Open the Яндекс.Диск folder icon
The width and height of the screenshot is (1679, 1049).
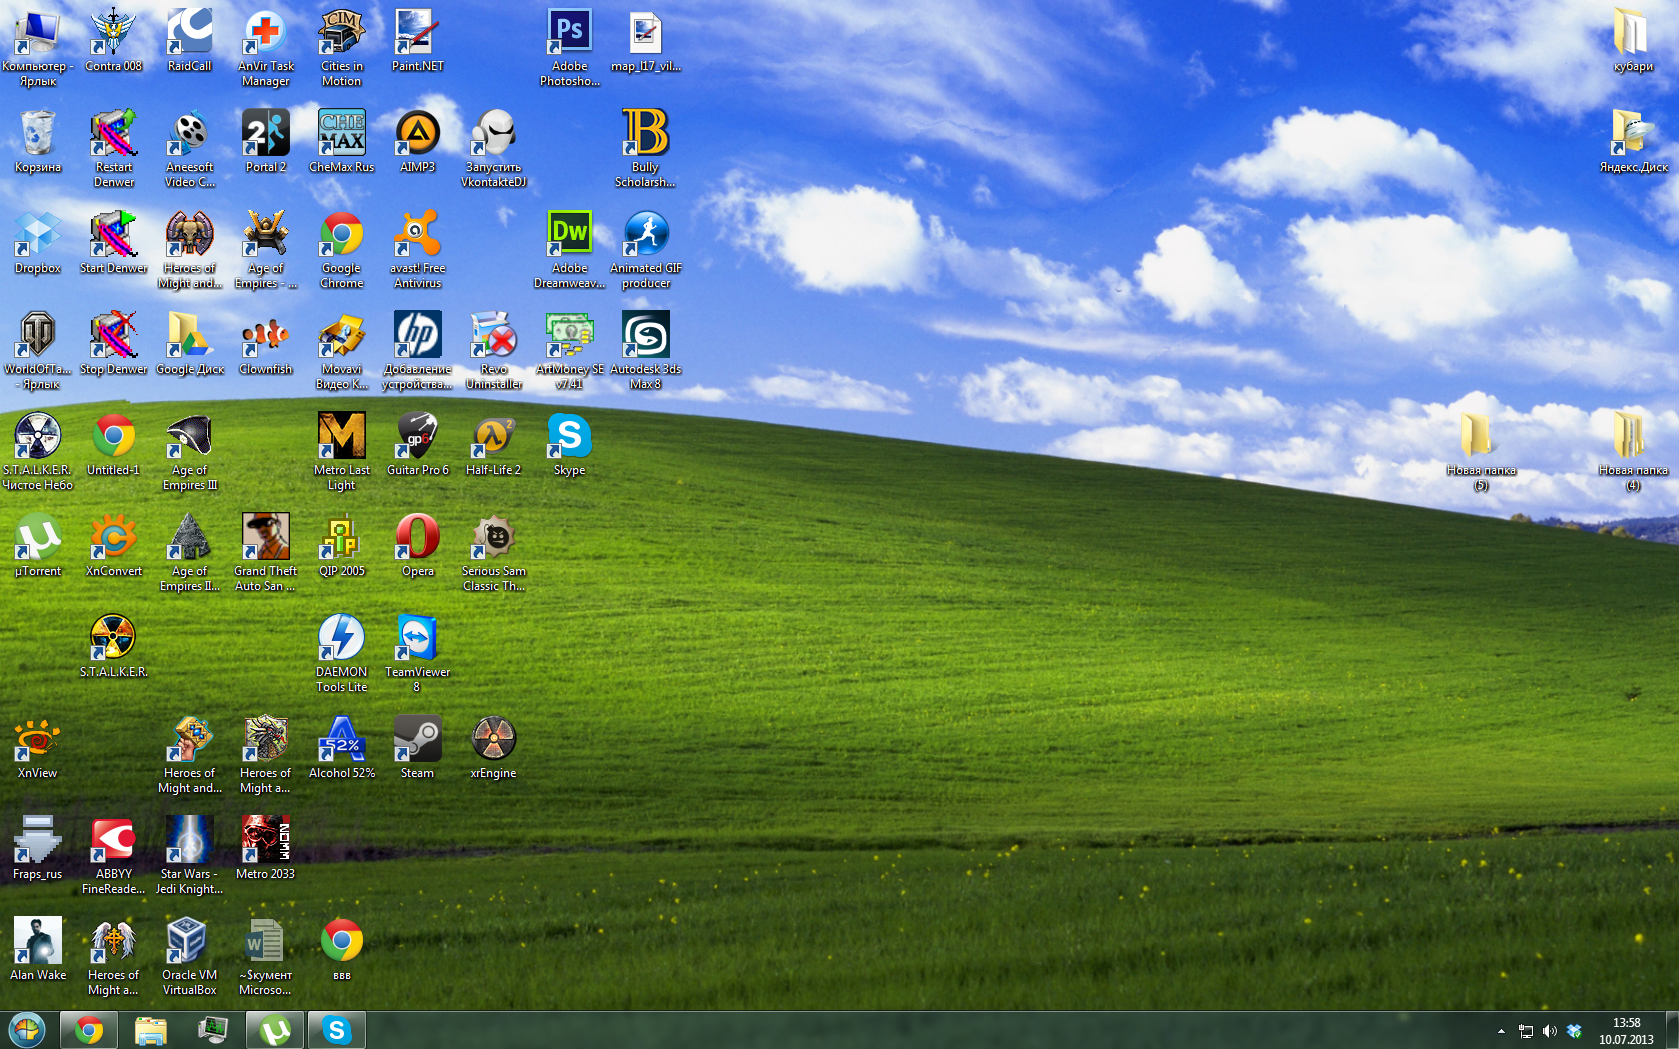(1633, 141)
